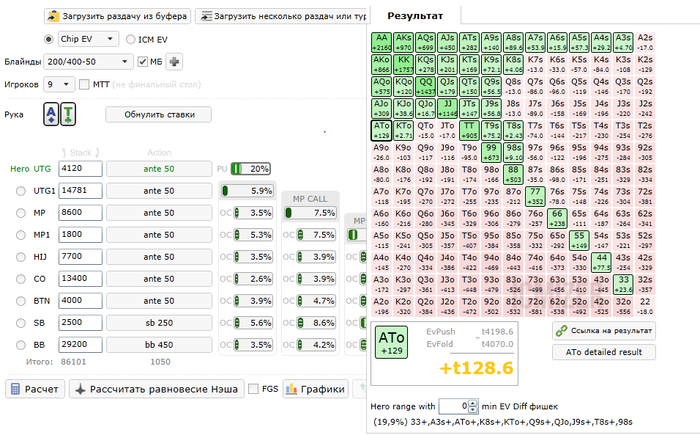Adjust UTG1 5.9% range slider
The height and width of the screenshot is (435, 700).
pos(247,191)
